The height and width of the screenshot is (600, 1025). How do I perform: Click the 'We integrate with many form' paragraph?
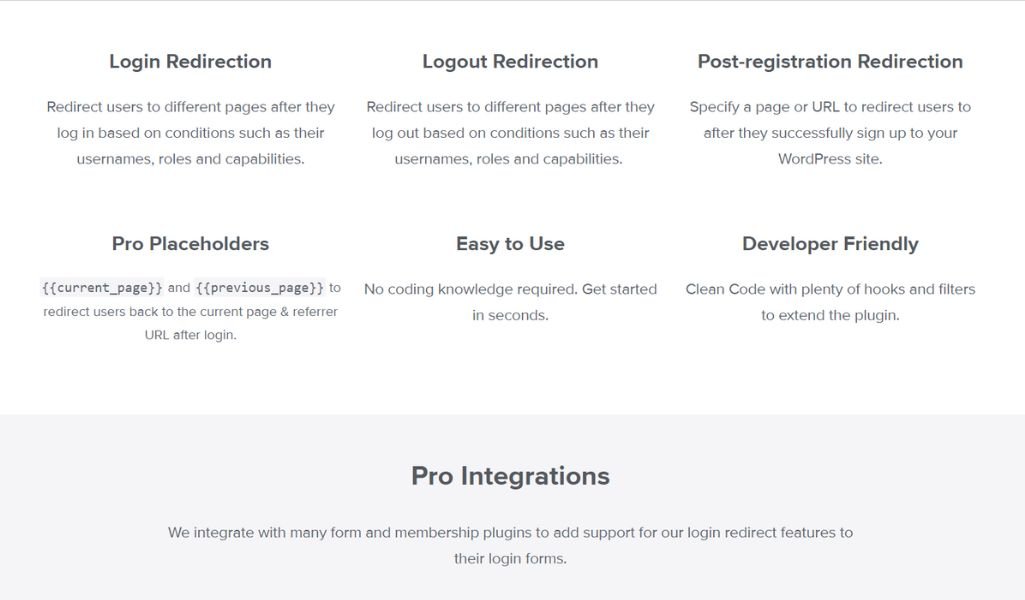click(510, 545)
